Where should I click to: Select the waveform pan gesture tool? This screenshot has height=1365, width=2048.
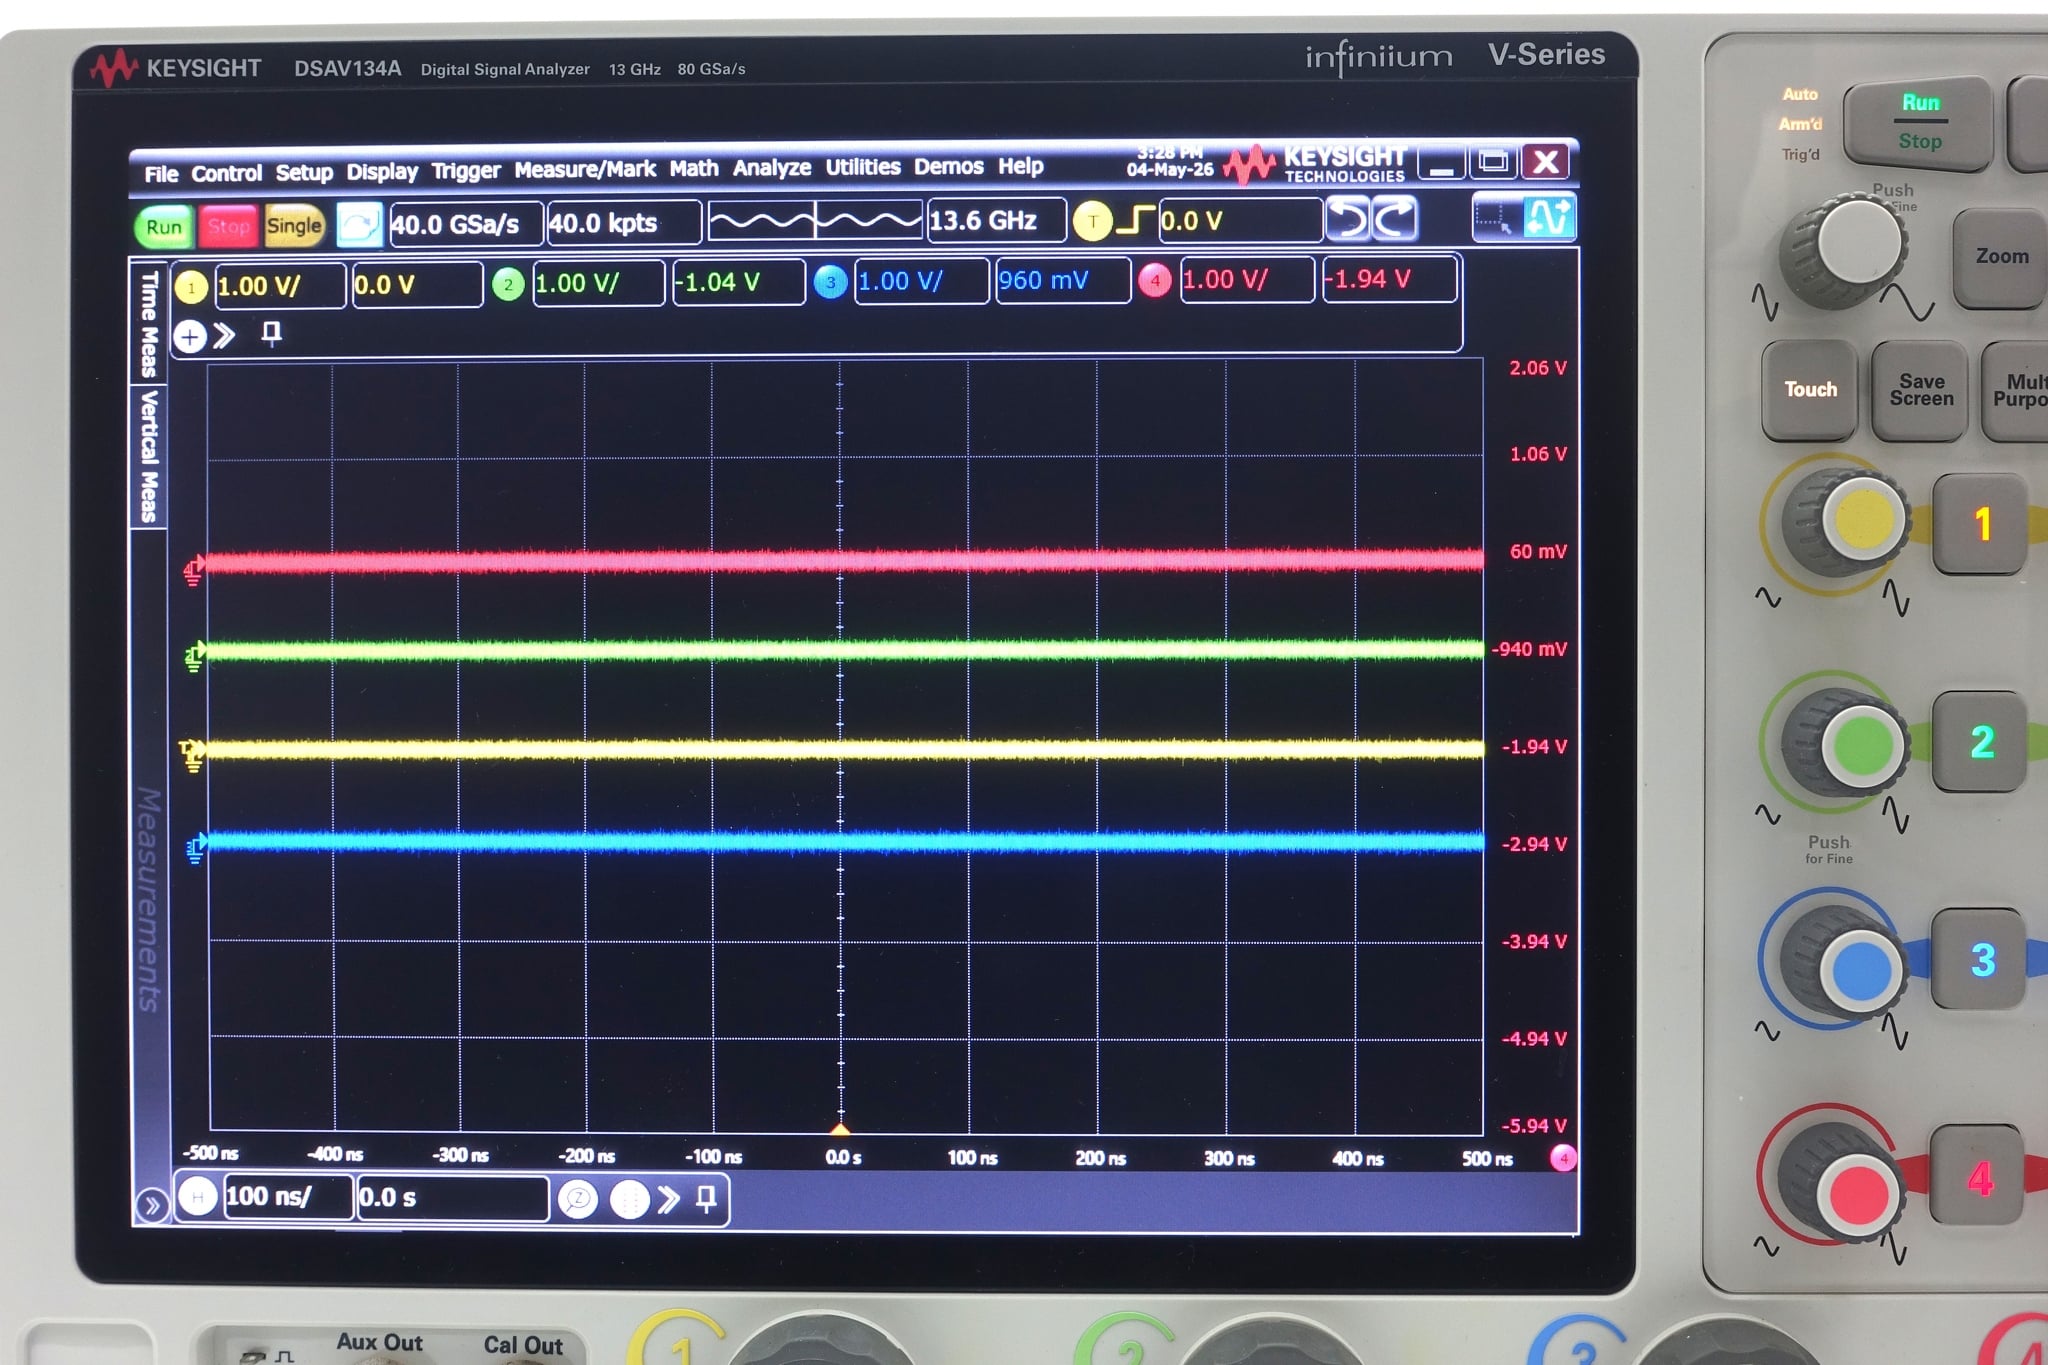1548,218
